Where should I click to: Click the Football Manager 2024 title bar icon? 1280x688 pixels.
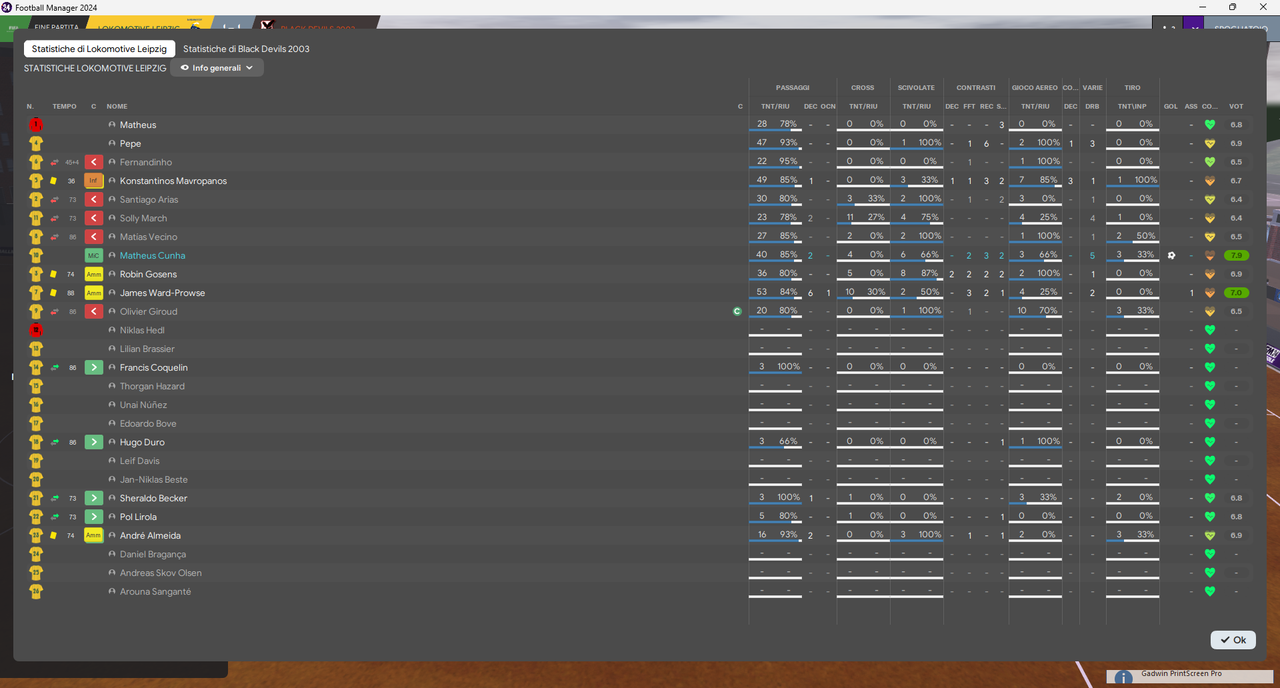click(x=7, y=7)
